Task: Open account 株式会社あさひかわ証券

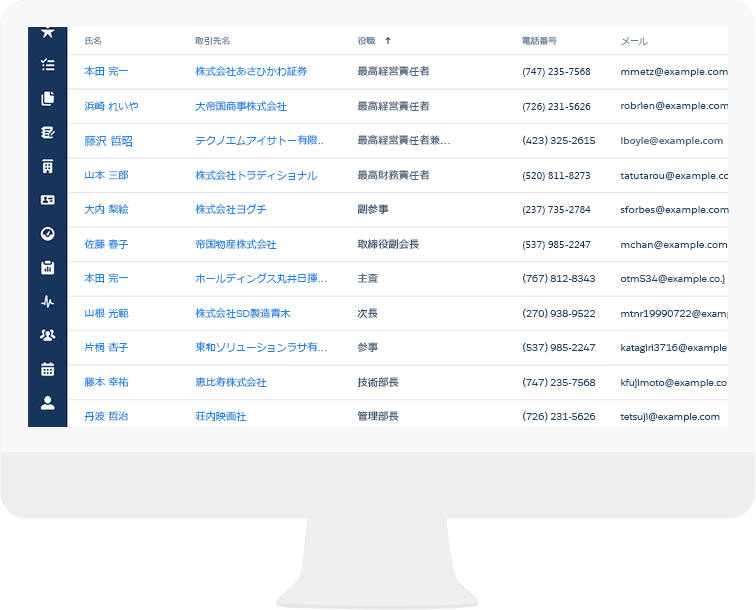Action: pyautogui.click(x=251, y=72)
